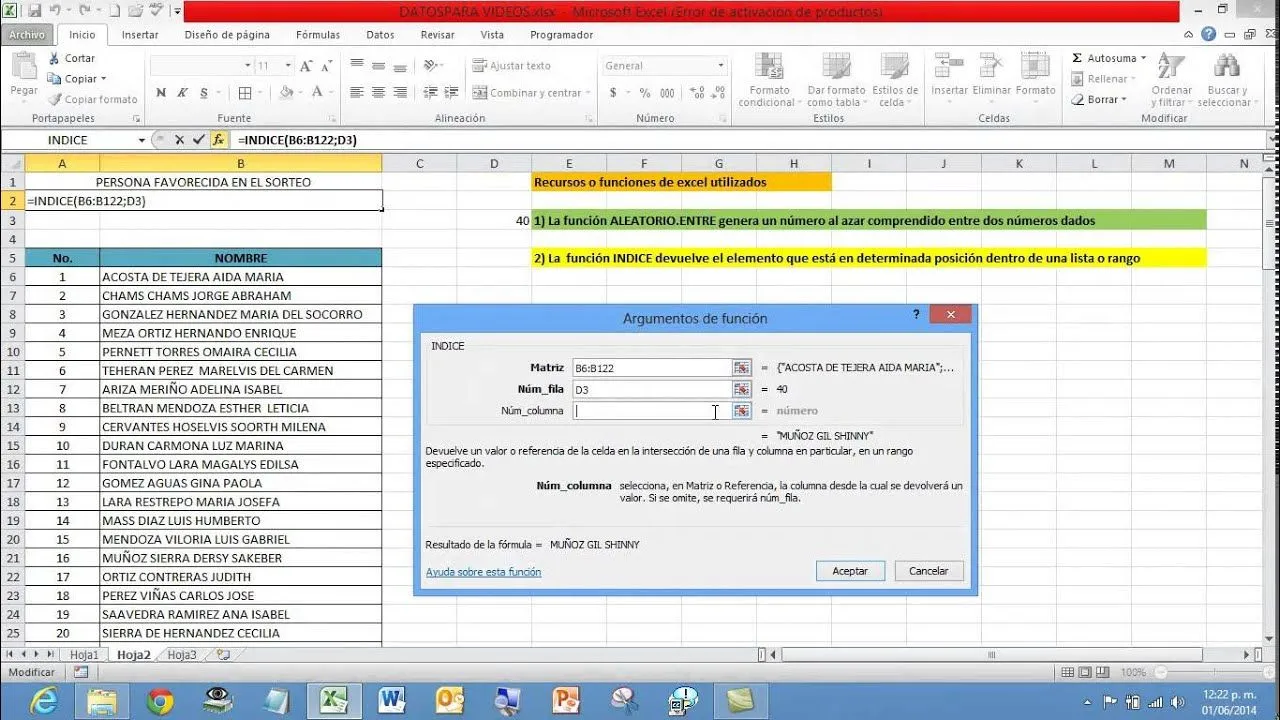
Task: Click the Ordenar y filtrar icon
Action: pyautogui.click(x=1169, y=66)
